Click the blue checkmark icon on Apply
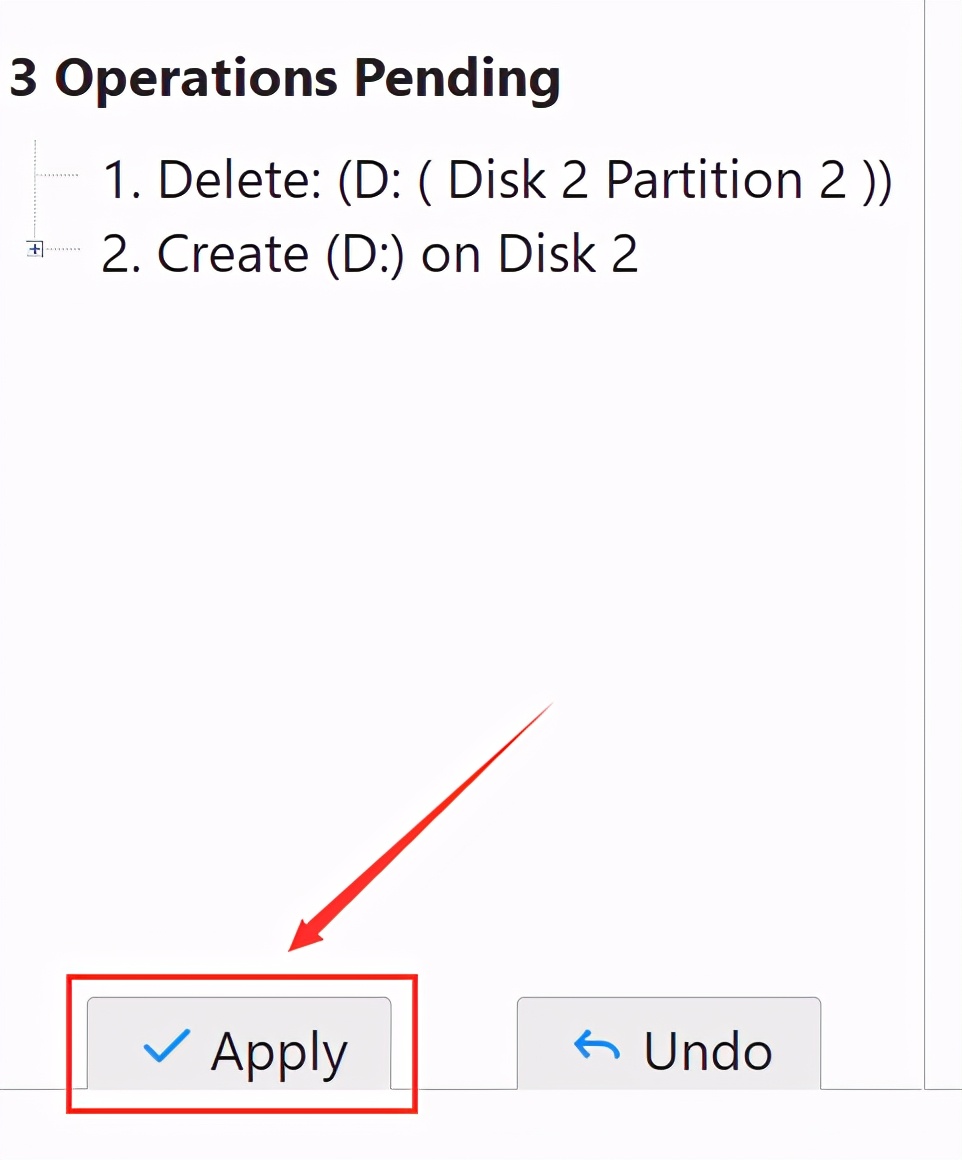The width and height of the screenshot is (962, 1160). coord(166,1048)
